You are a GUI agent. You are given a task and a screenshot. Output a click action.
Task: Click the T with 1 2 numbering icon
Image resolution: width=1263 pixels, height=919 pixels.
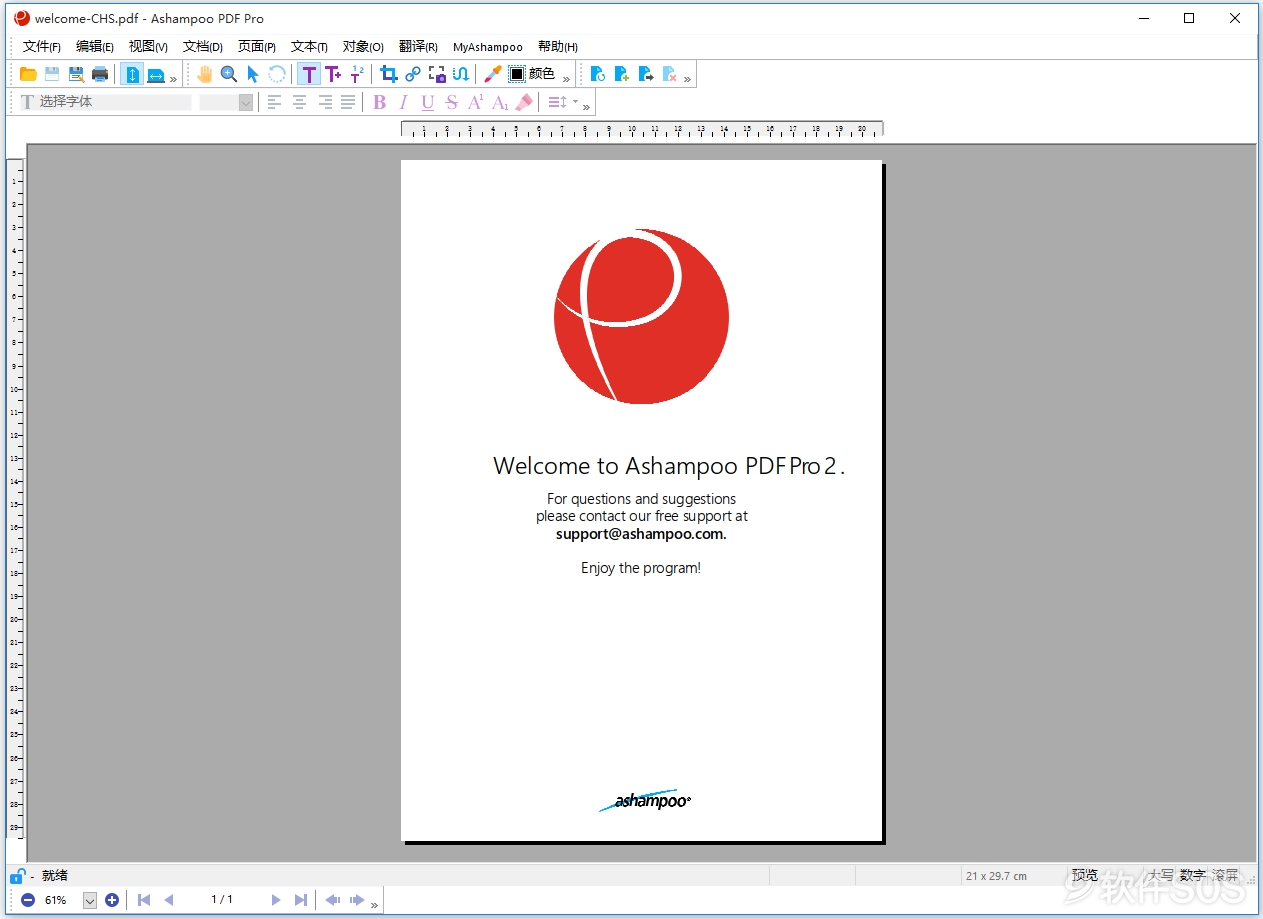(x=357, y=74)
